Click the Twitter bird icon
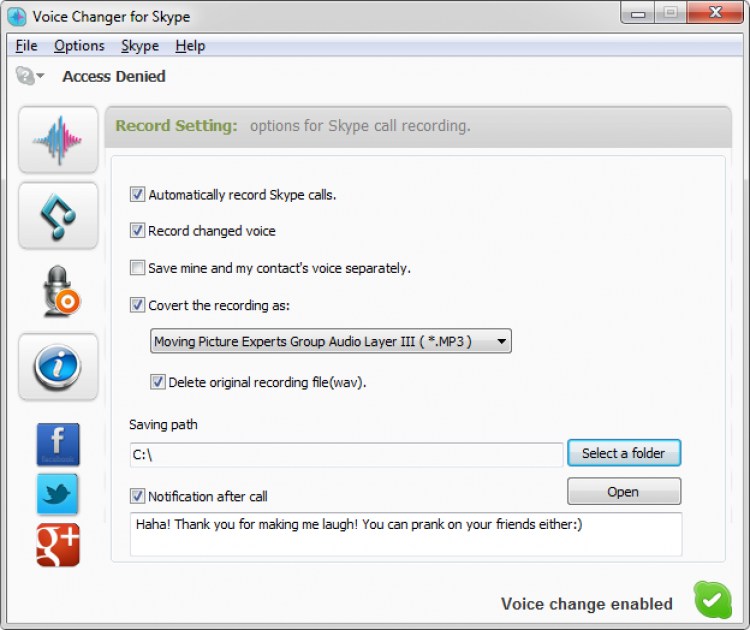Screen dimensions: 750x630 [57, 494]
